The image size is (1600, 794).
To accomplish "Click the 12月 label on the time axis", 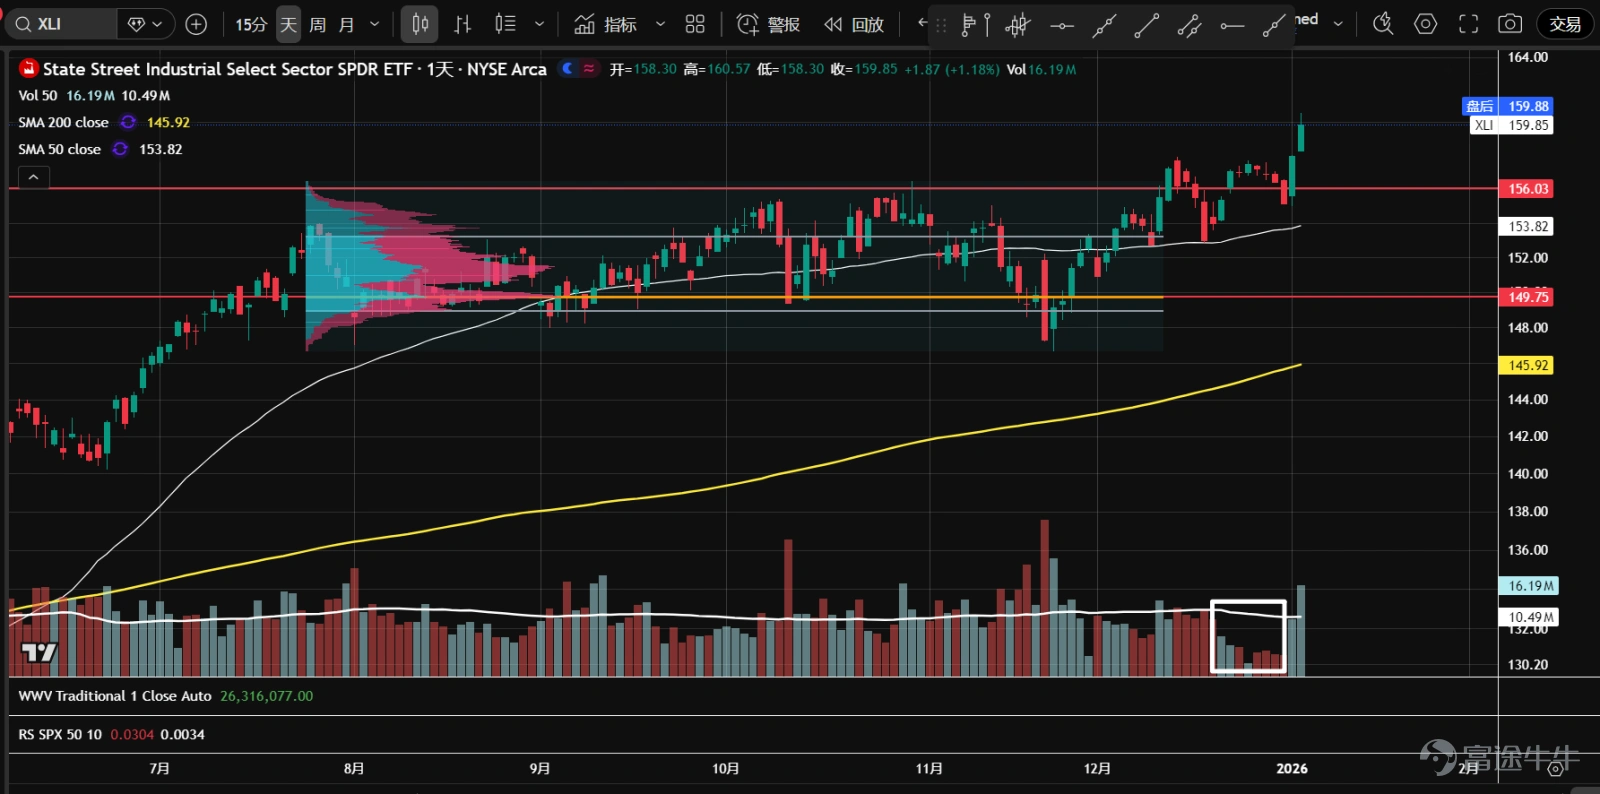I will point(1097,768).
